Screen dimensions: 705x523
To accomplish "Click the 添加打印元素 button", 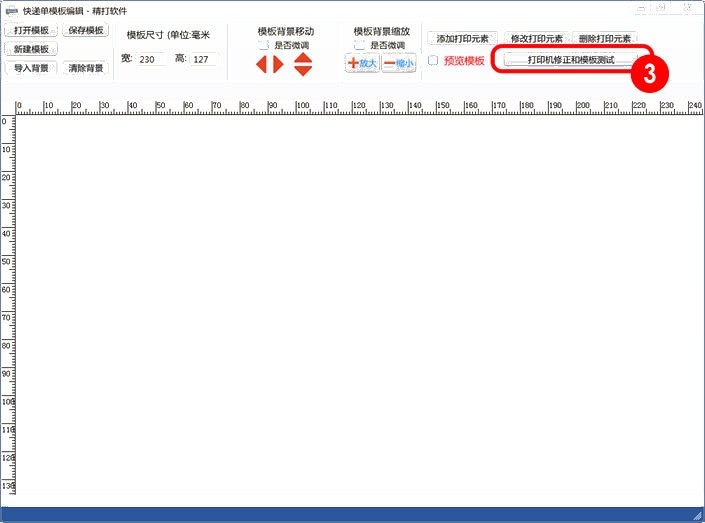I will 461,39.
